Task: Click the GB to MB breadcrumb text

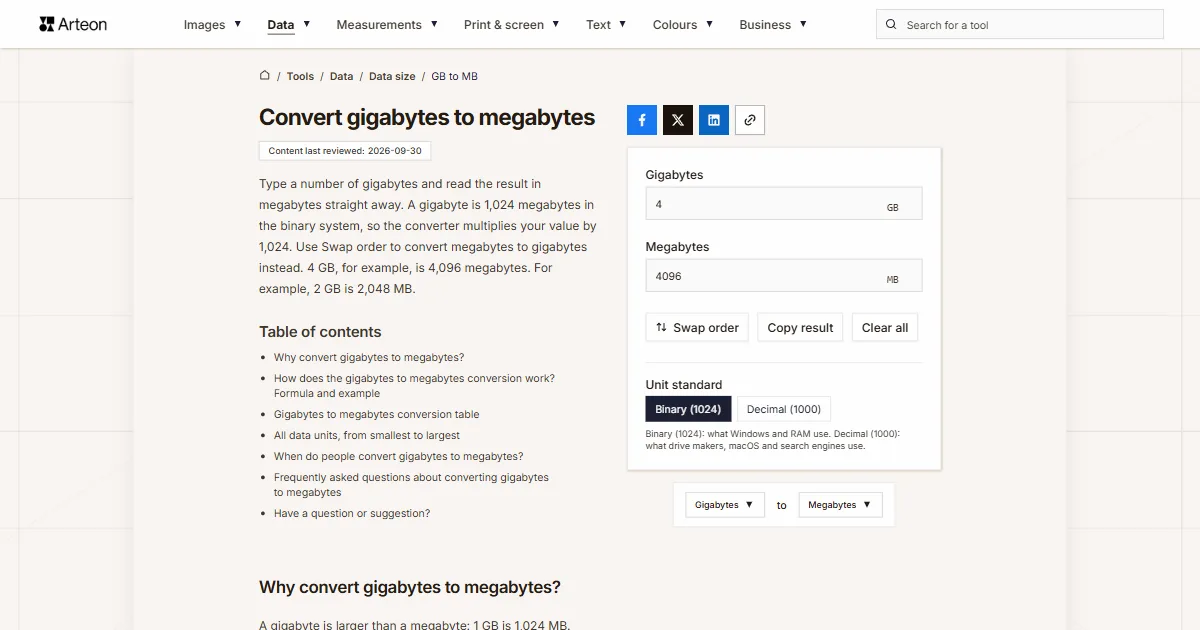Action: click(x=455, y=76)
